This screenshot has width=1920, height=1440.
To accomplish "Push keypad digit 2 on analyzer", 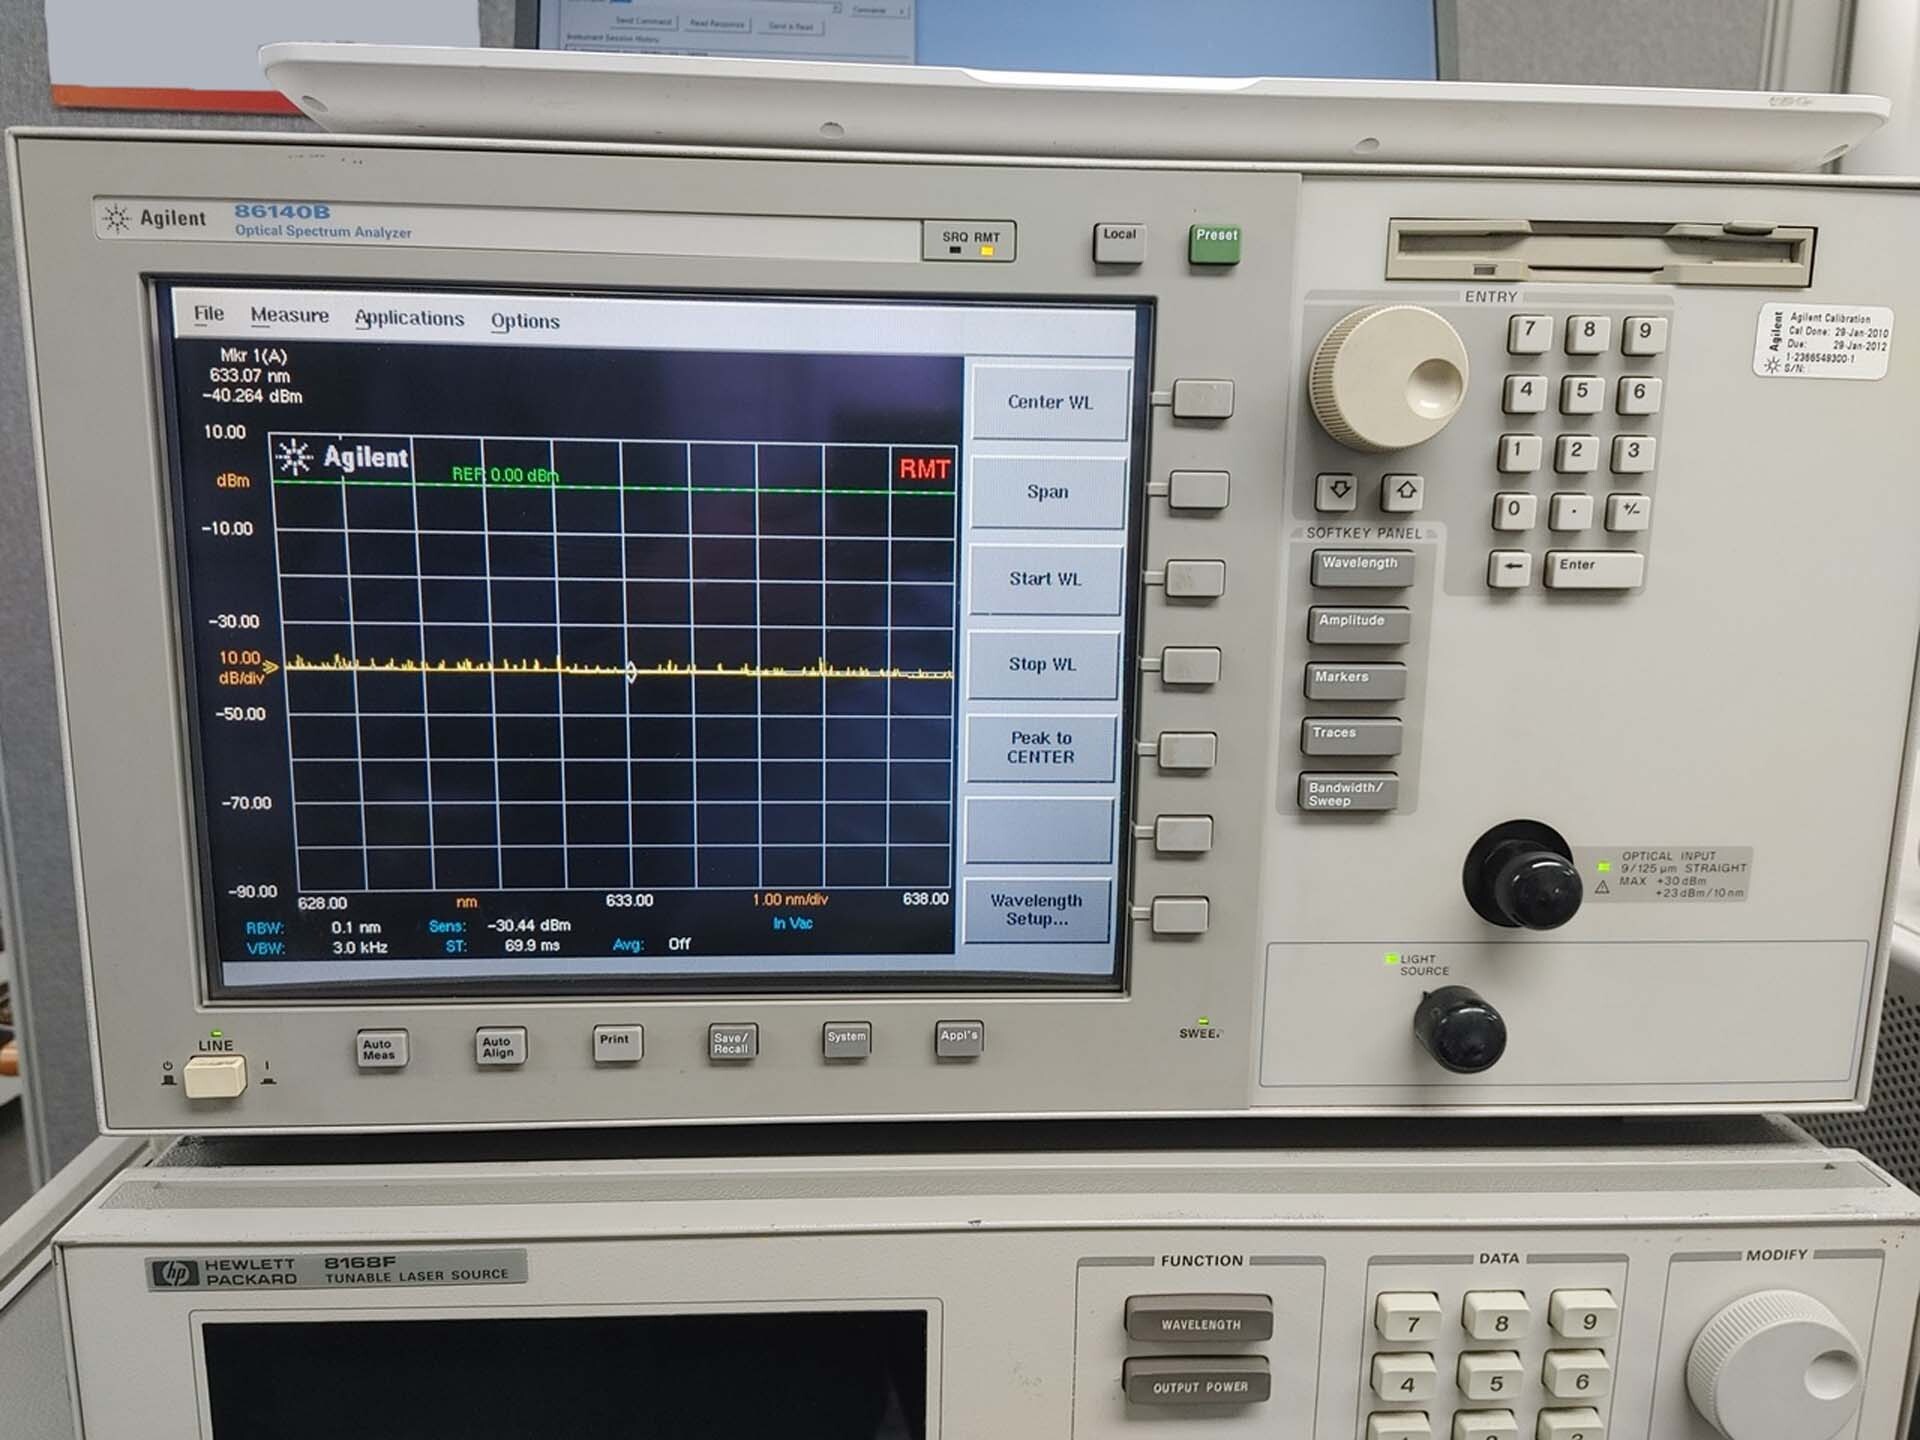I will [1576, 454].
